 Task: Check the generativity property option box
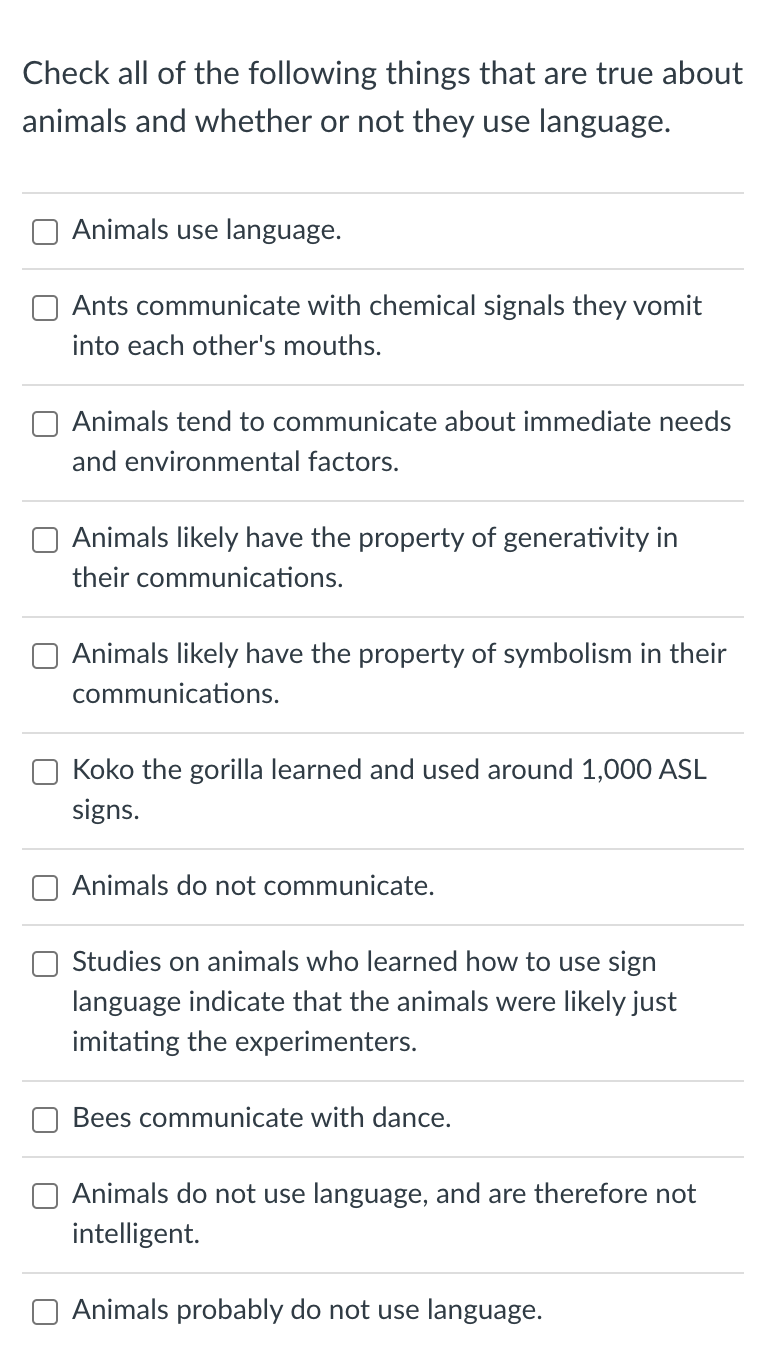pos(45,540)
